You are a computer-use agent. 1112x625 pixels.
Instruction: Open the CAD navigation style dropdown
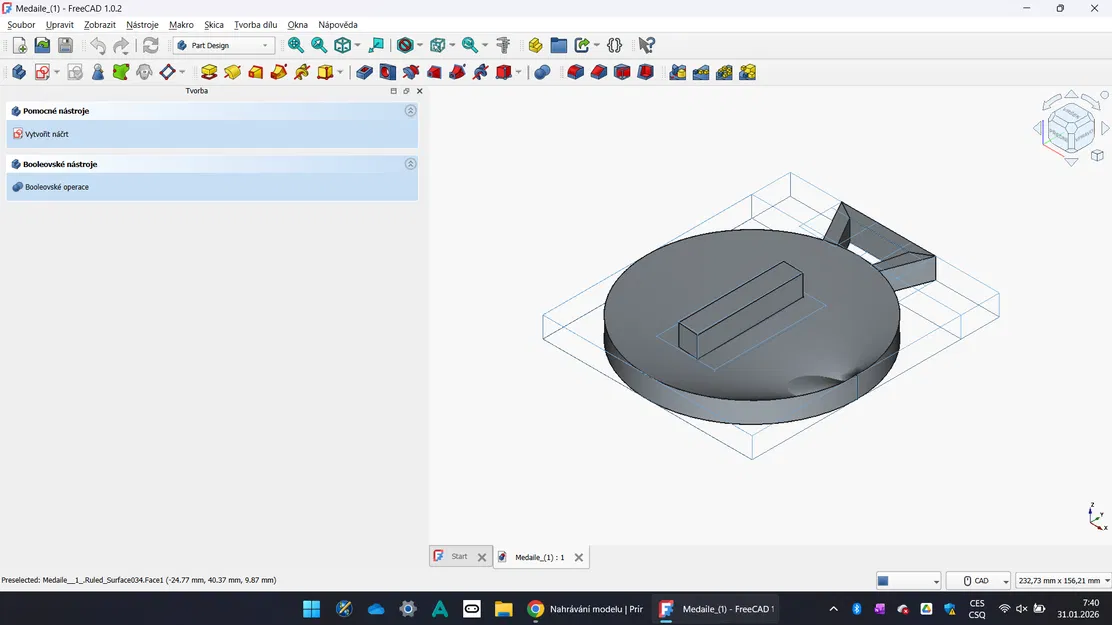click(x=978, y=581)
